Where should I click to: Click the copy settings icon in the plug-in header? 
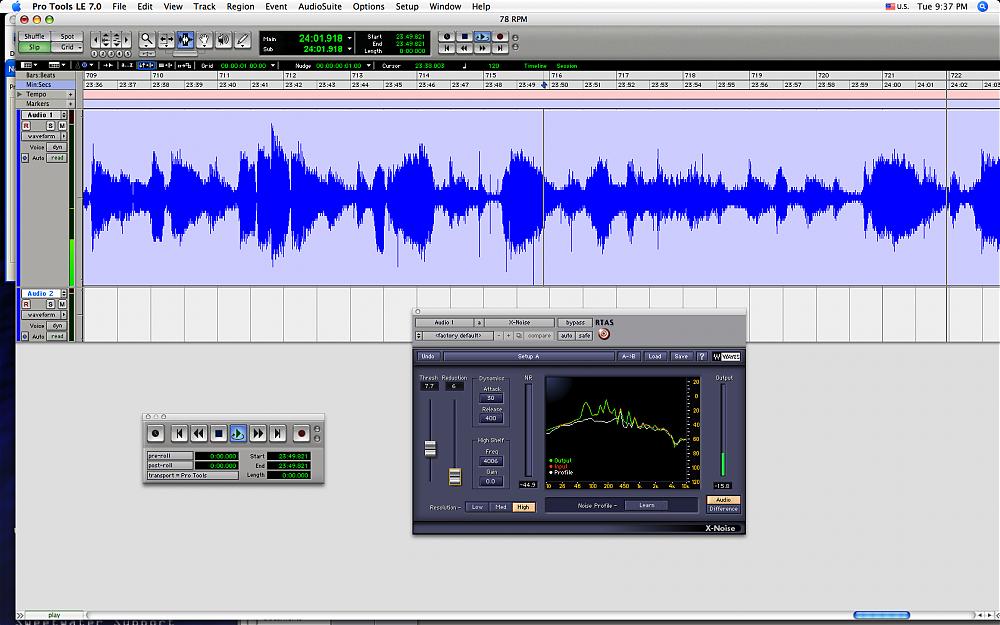pyautogui.click(x=518, y=335)
